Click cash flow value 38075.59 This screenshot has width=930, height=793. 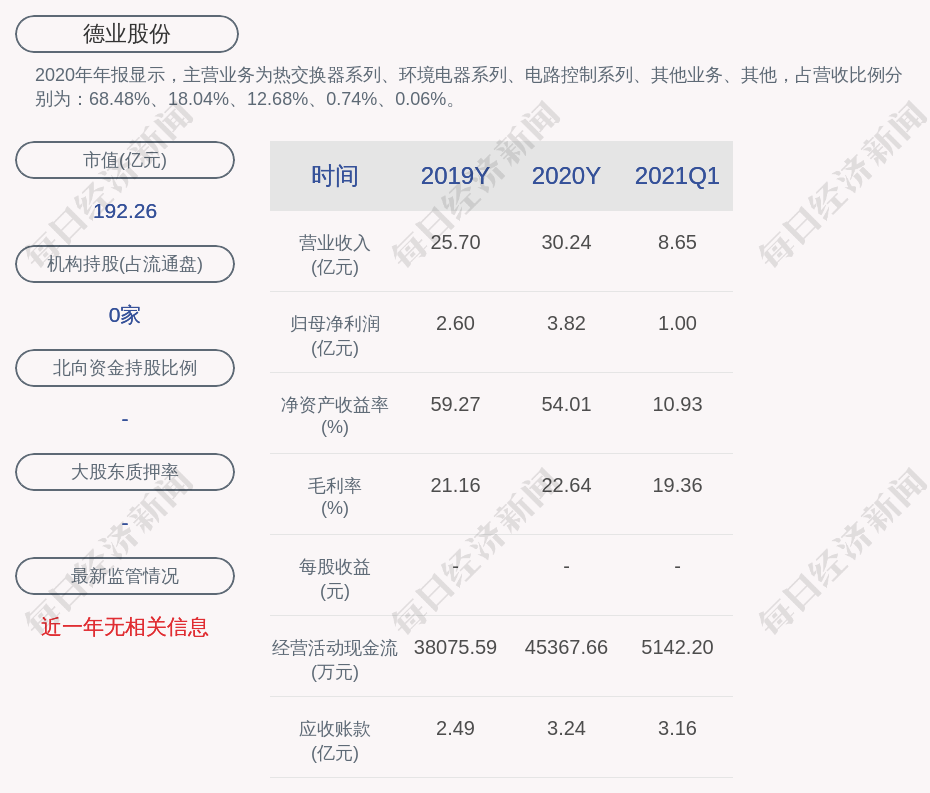pyautogui.click(x=455, y=647)
